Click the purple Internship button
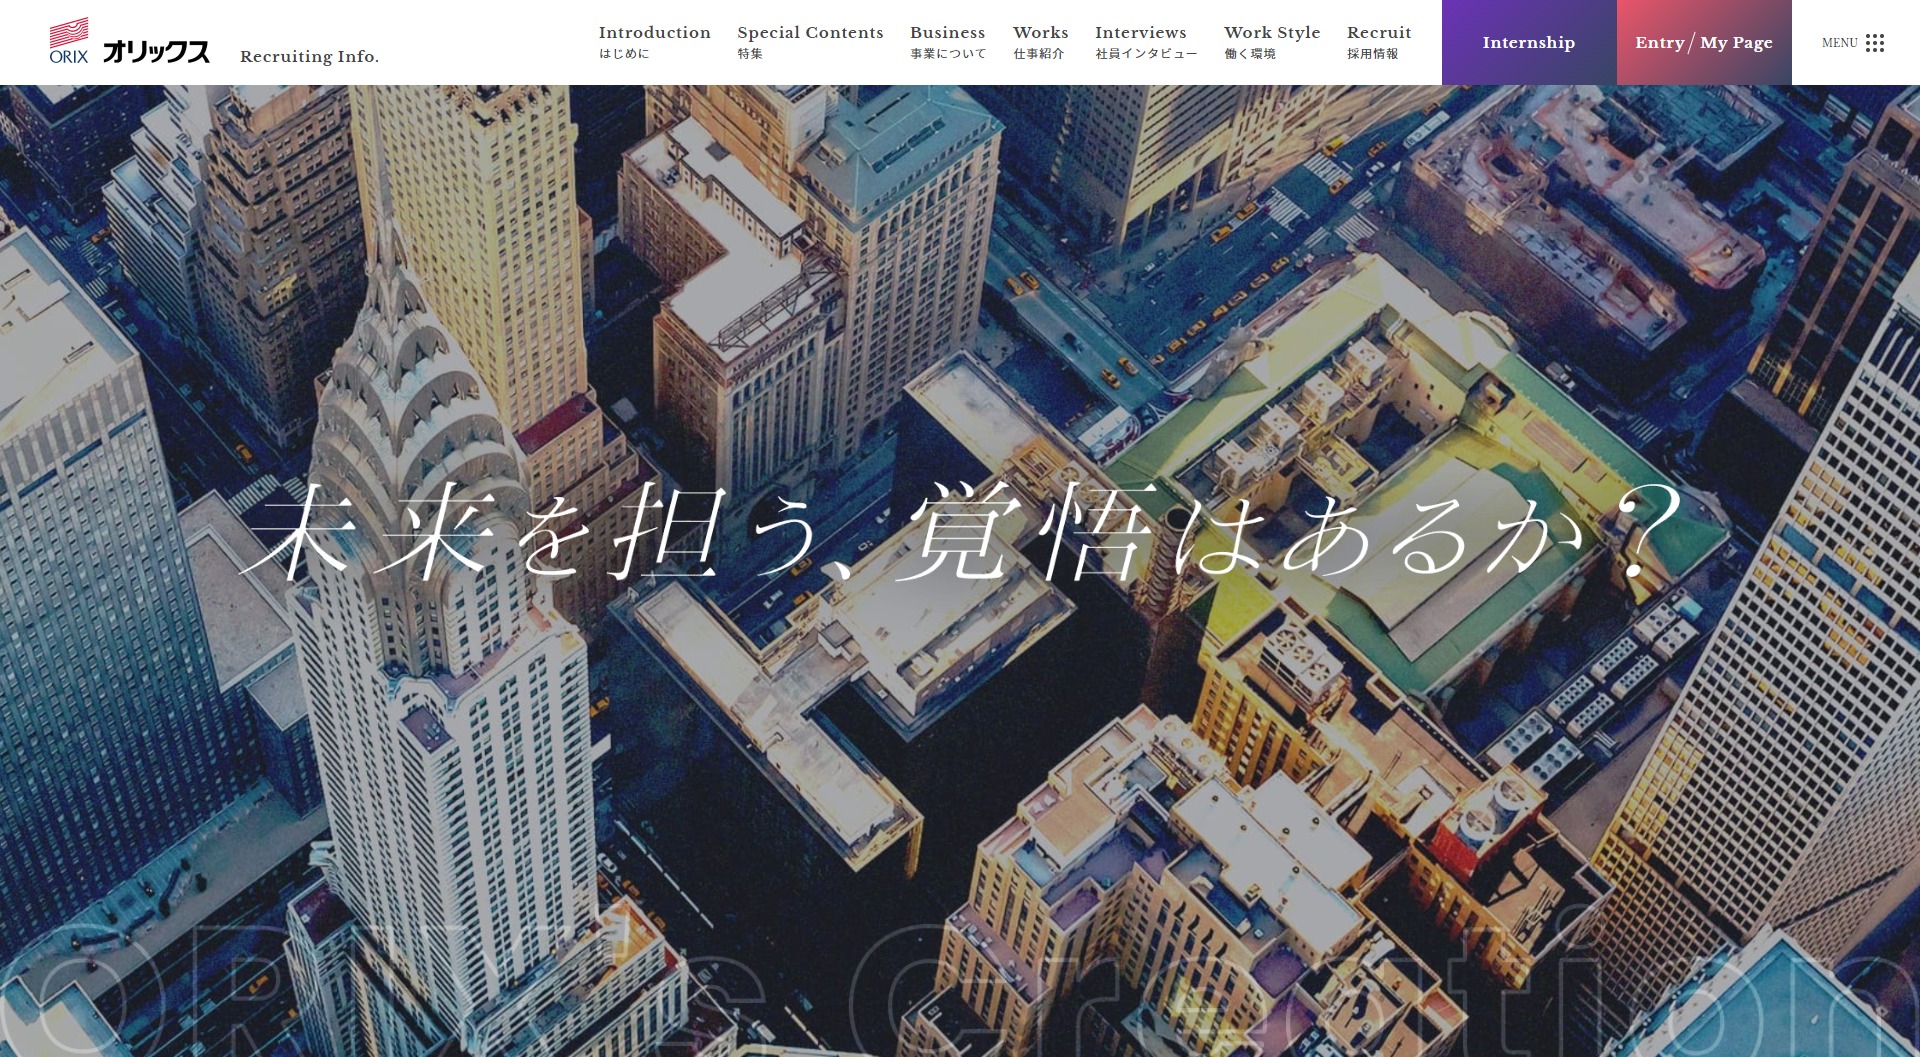The image size is (1920, 1057). pos(1529,42)
